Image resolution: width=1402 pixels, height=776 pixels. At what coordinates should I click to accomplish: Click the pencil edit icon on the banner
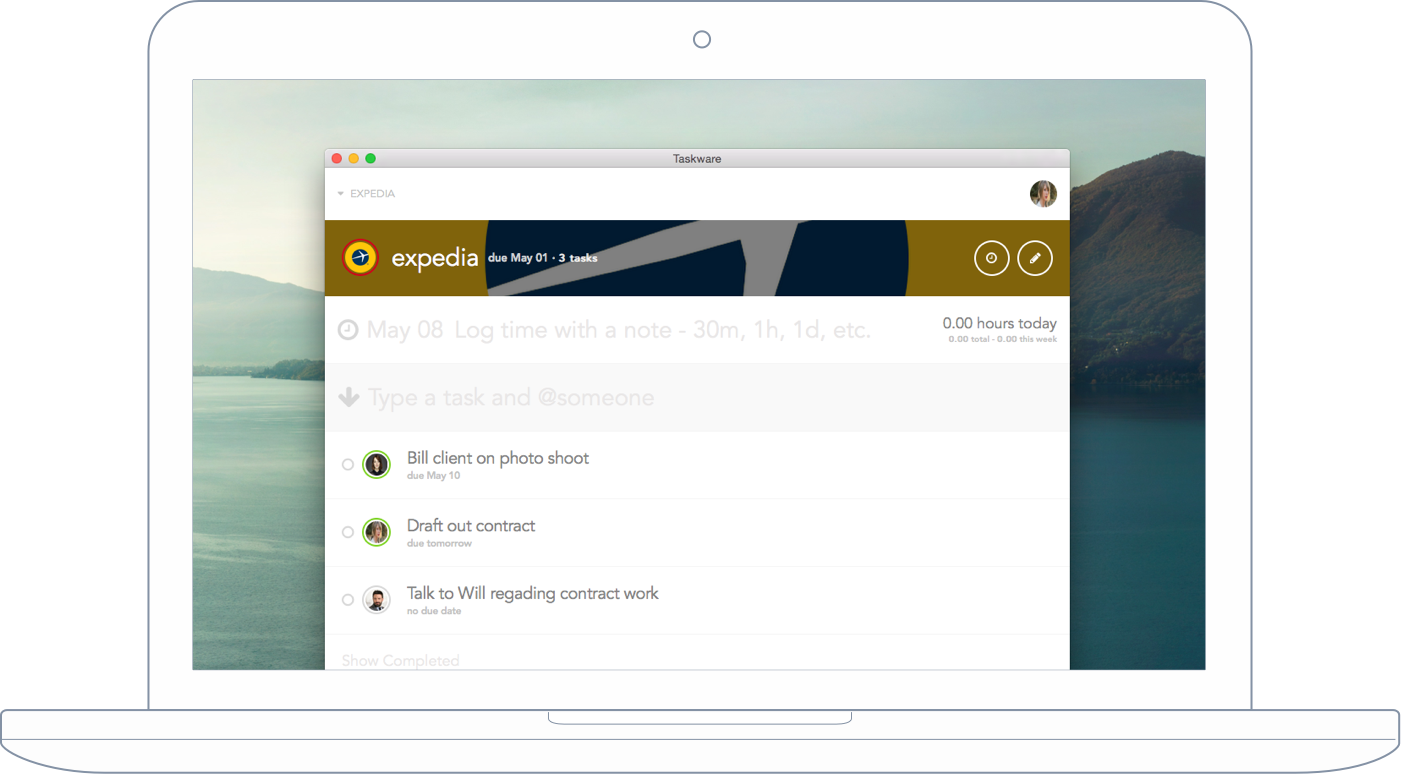(x=1035, y=257)
